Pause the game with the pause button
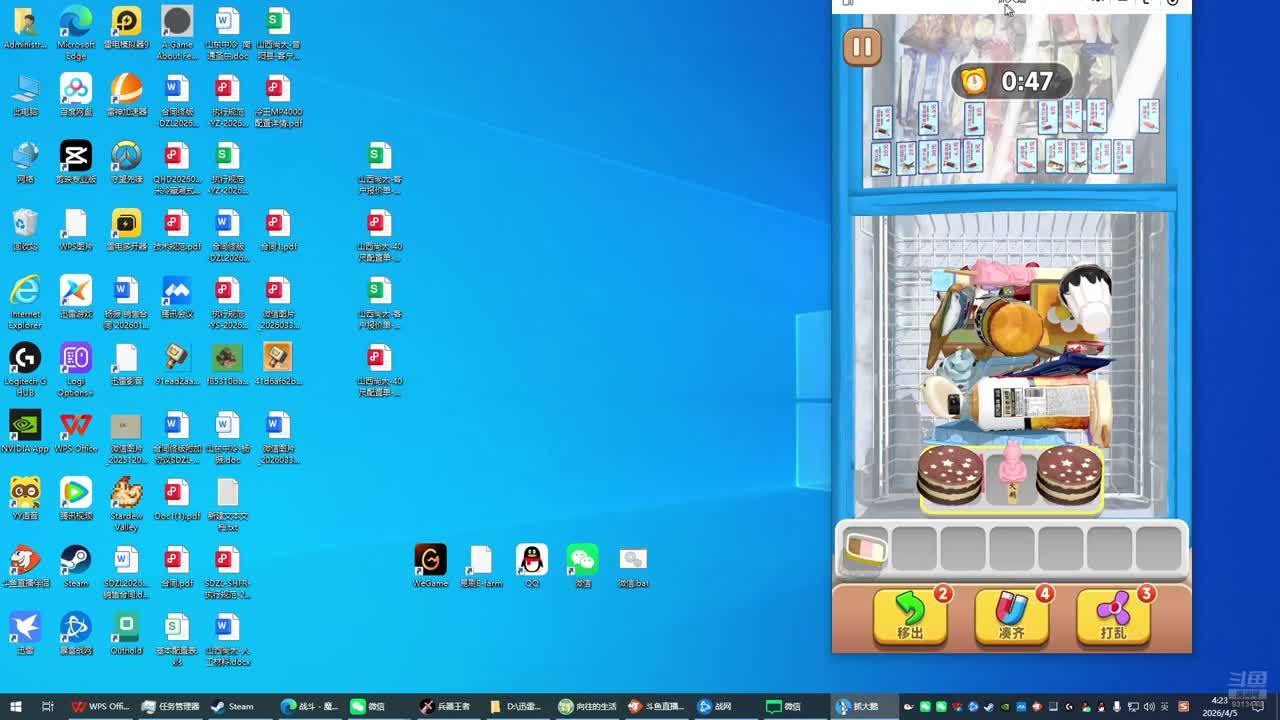Viewport: 1280px width, 720px height. click(x=862, y=48)
